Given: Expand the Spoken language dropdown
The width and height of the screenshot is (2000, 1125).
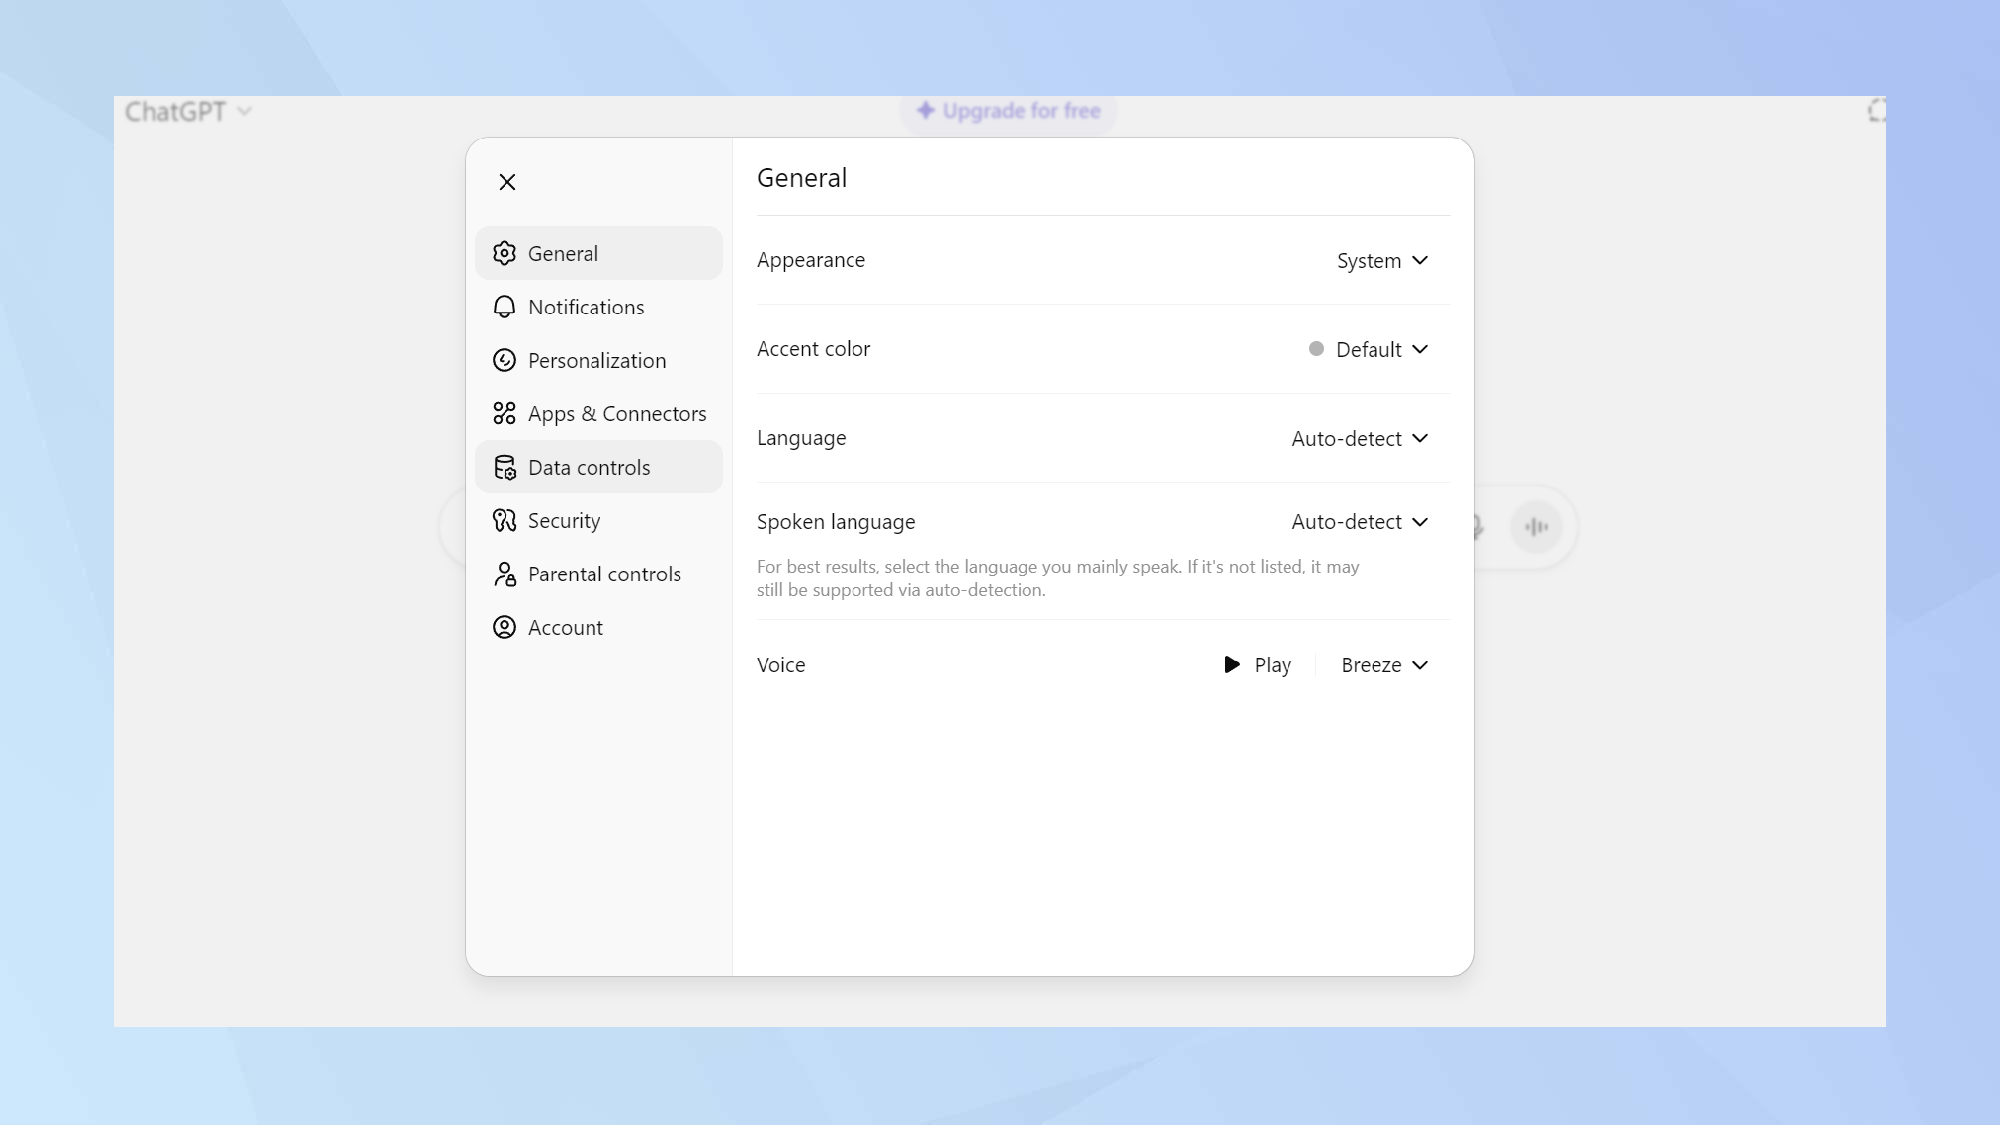Looking at the screenshot, I should [1359, 522].
